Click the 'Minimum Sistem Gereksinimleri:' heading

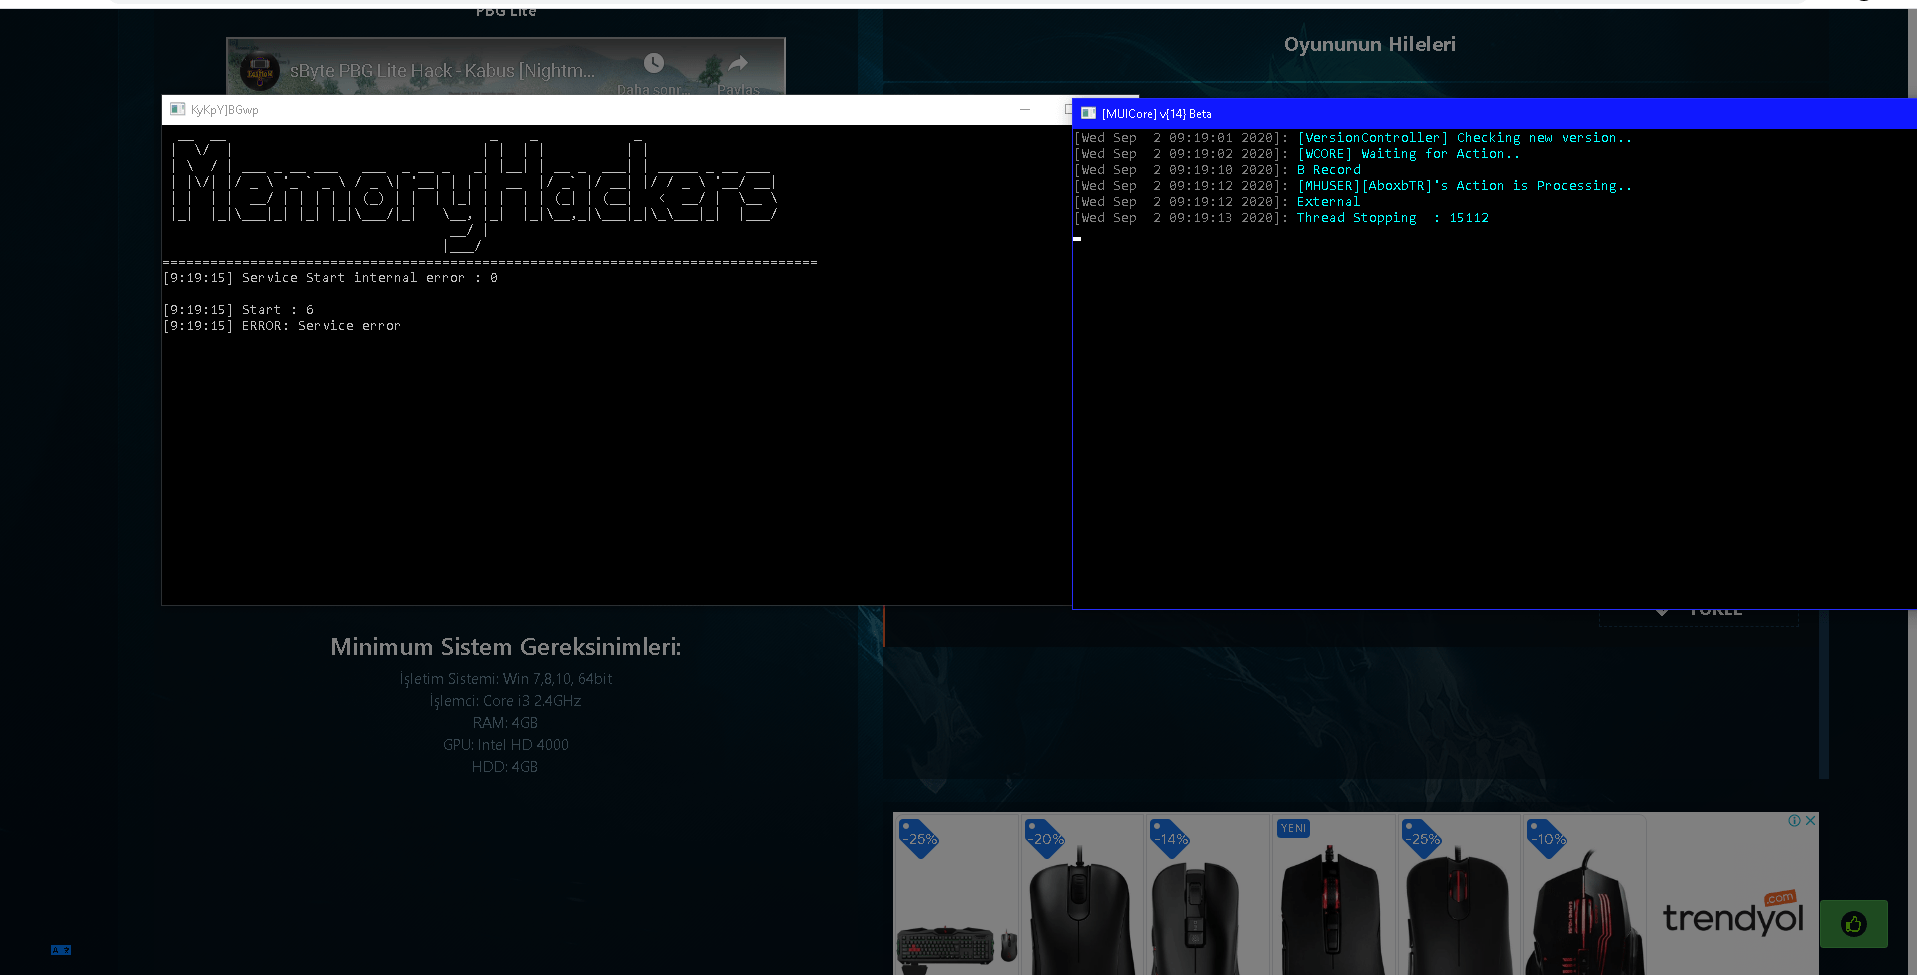coord(505,647)
